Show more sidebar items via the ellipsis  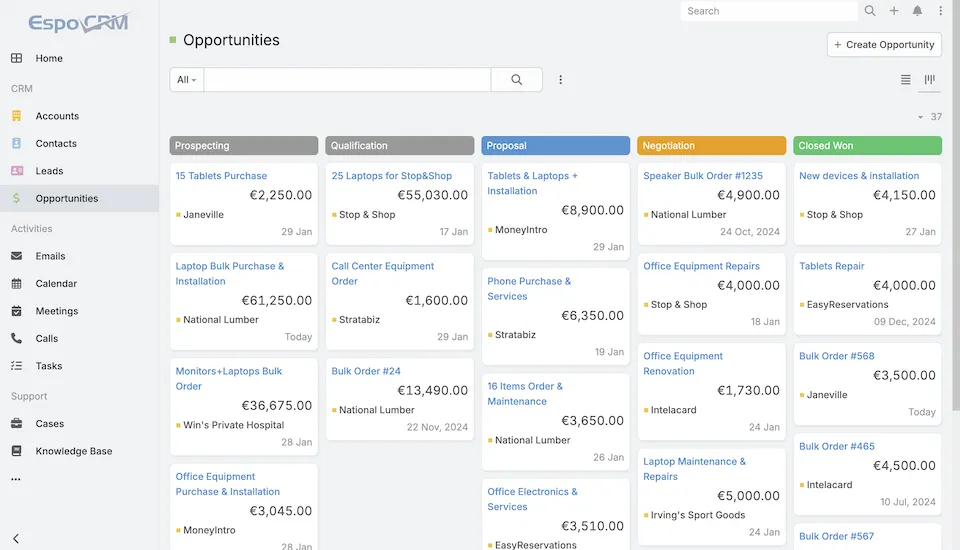coord(16,479)
